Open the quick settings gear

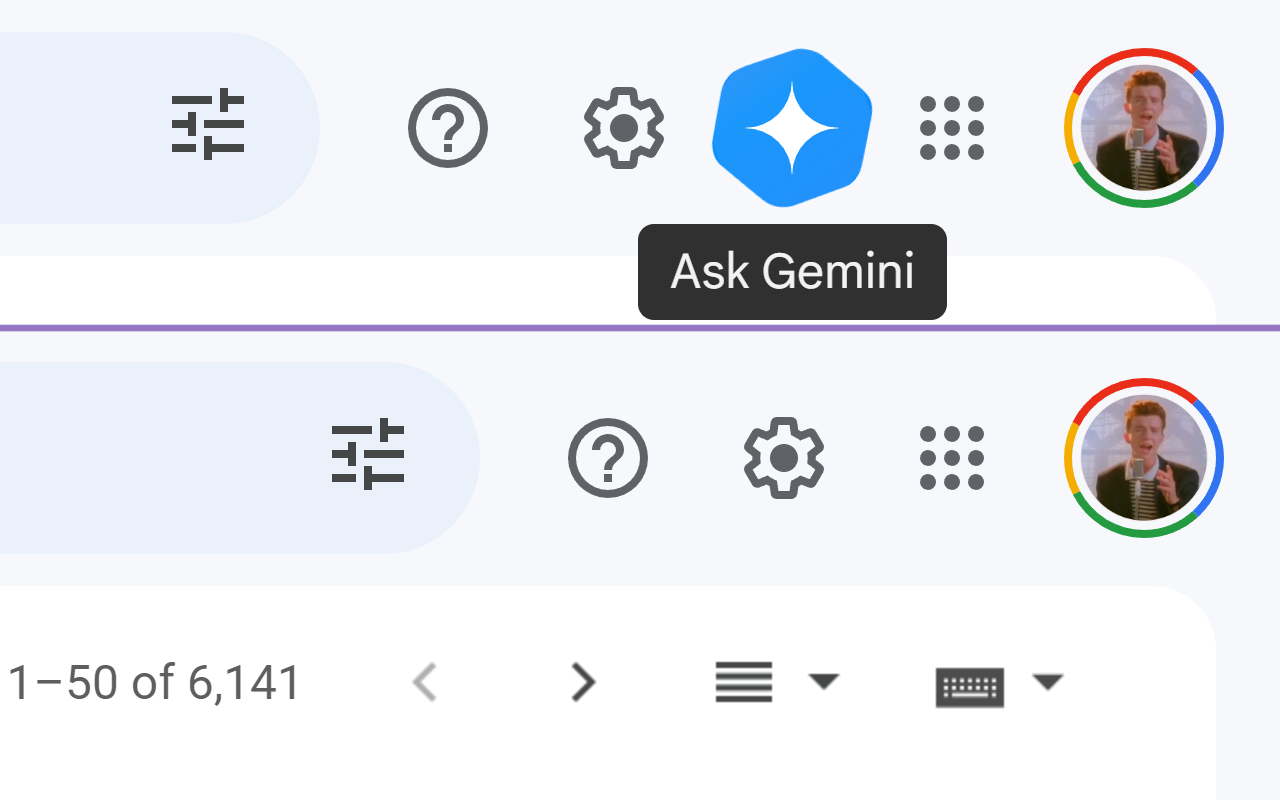622,127
